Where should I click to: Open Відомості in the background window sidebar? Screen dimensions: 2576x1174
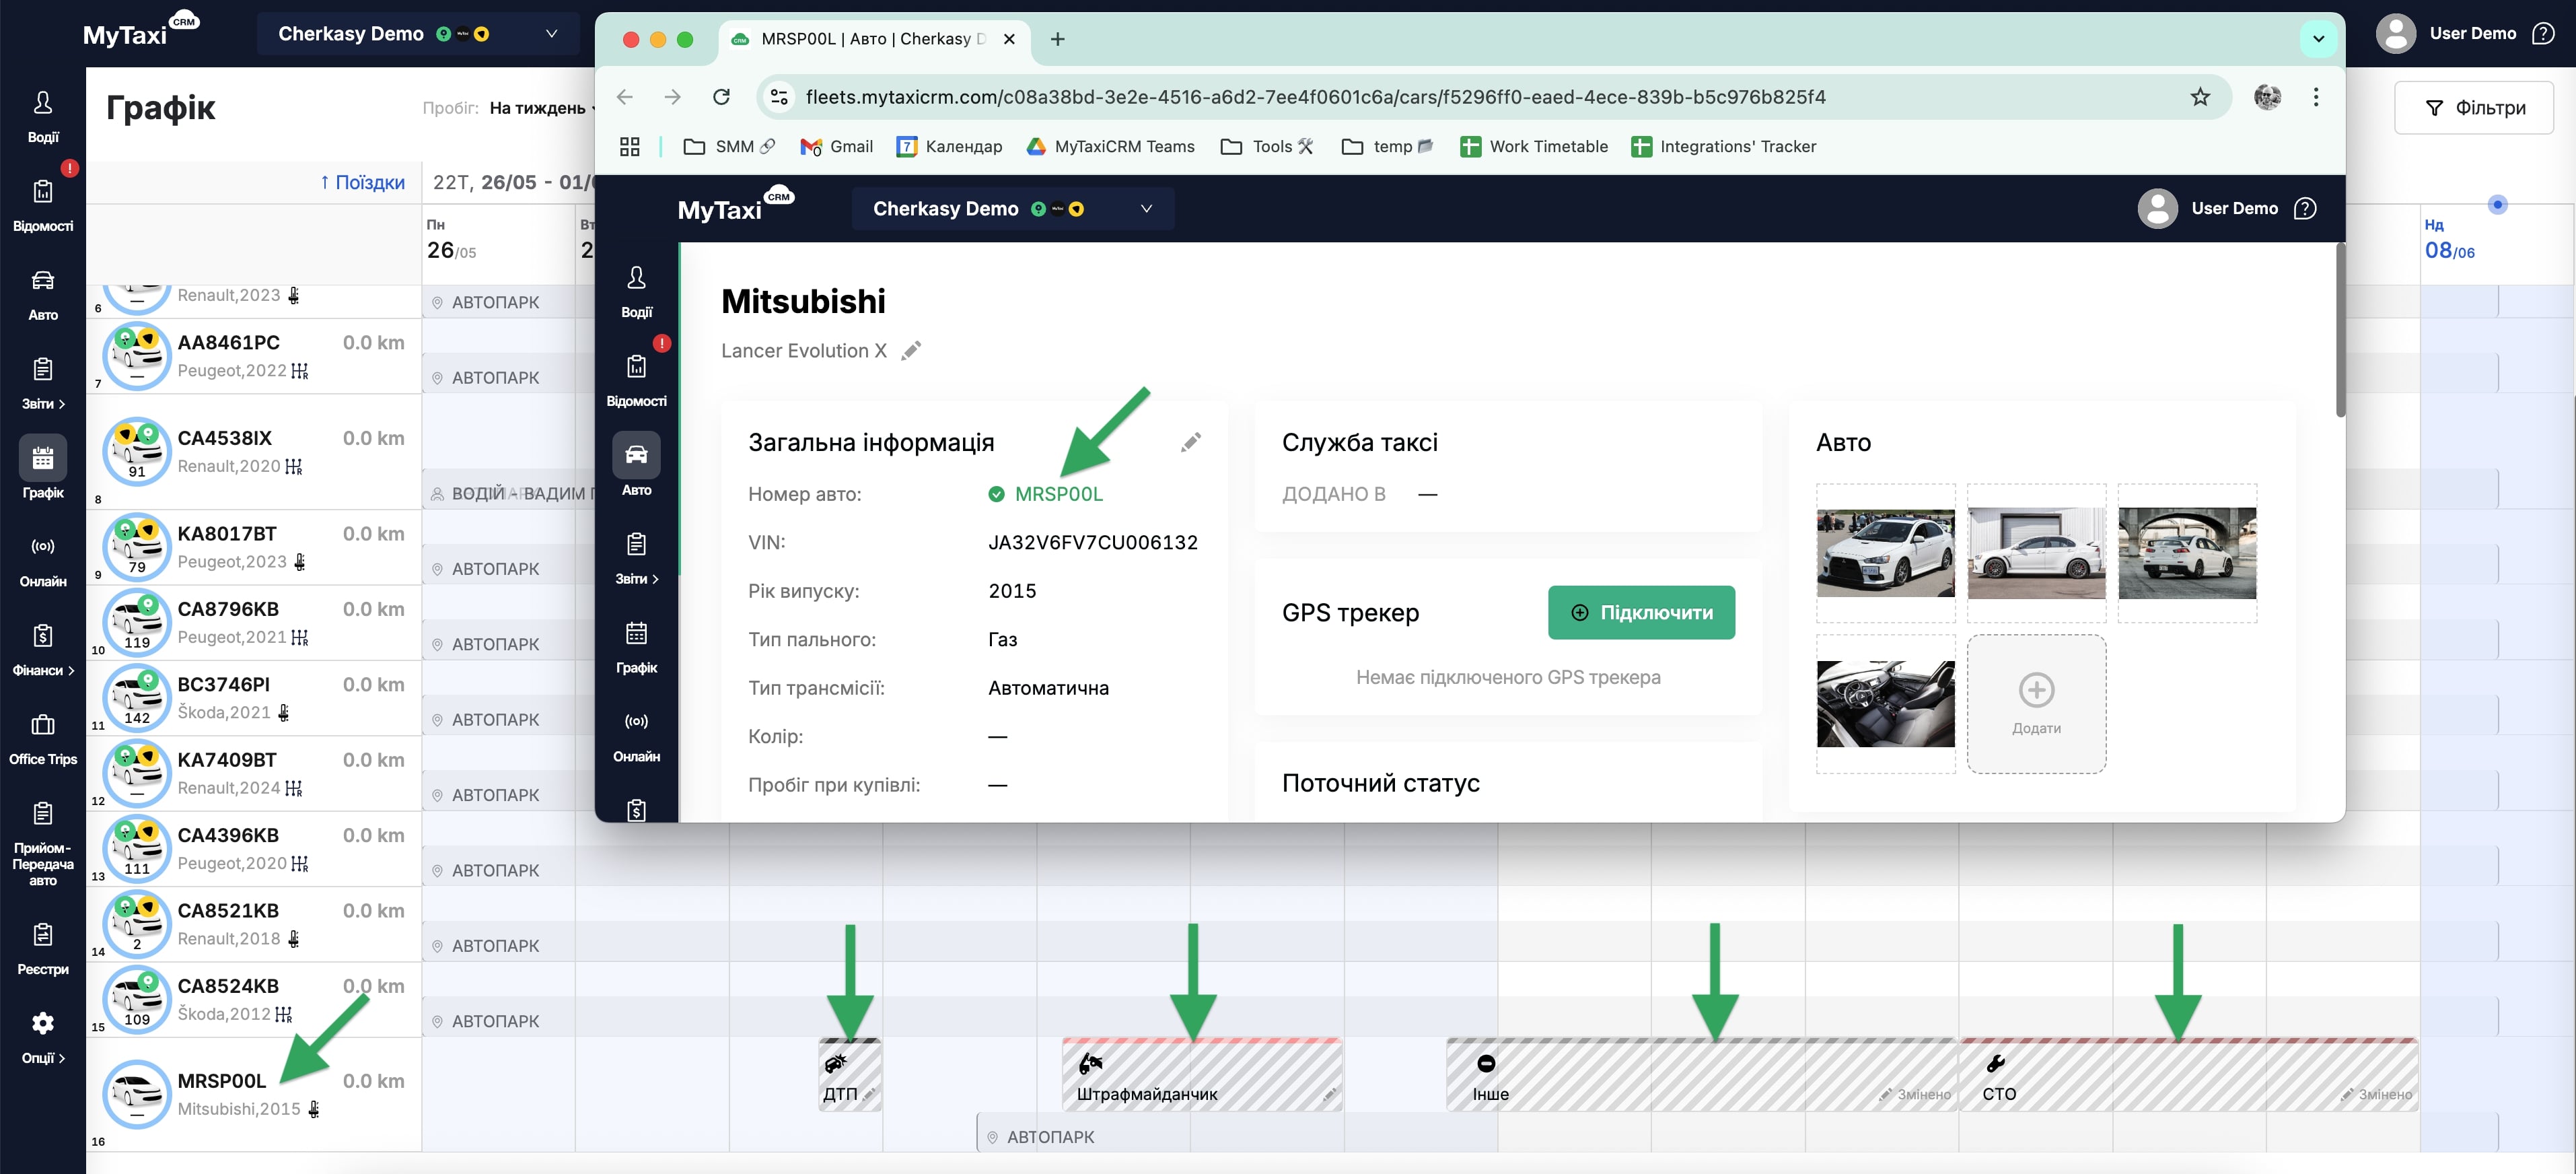[x=42, y=206]
